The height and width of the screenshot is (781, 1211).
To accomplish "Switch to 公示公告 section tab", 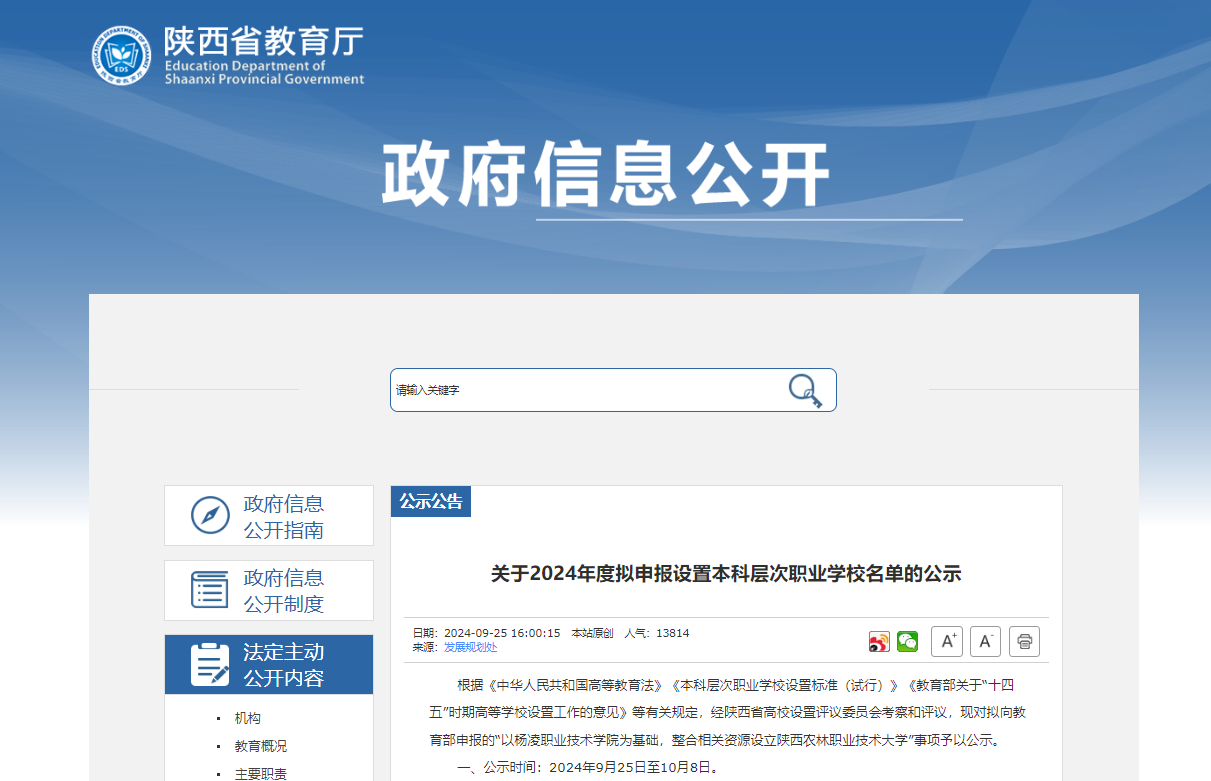I will (432, 501).
